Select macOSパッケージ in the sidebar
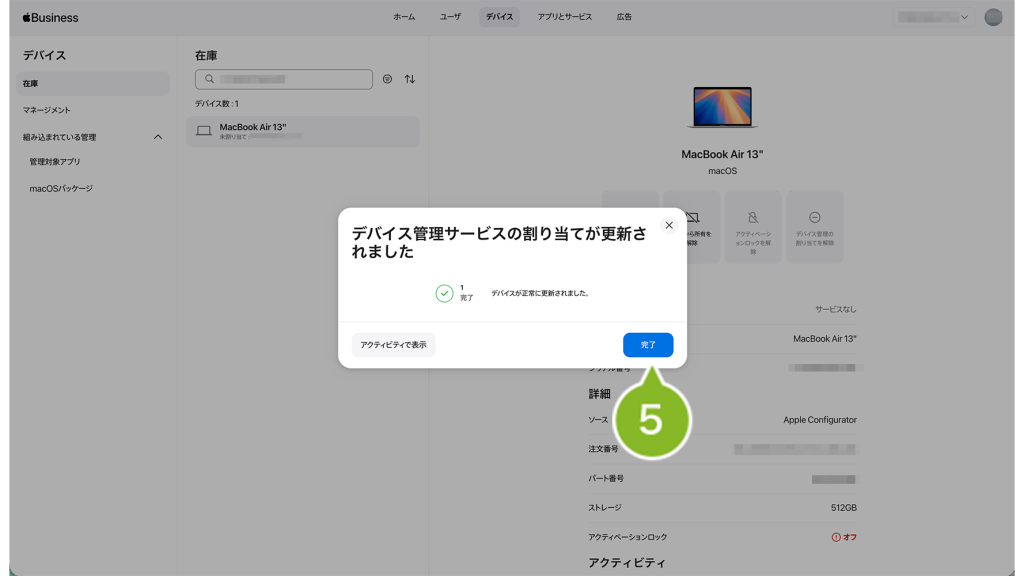This screenshot has height=576, width=1024. click(x=61, y=188)
